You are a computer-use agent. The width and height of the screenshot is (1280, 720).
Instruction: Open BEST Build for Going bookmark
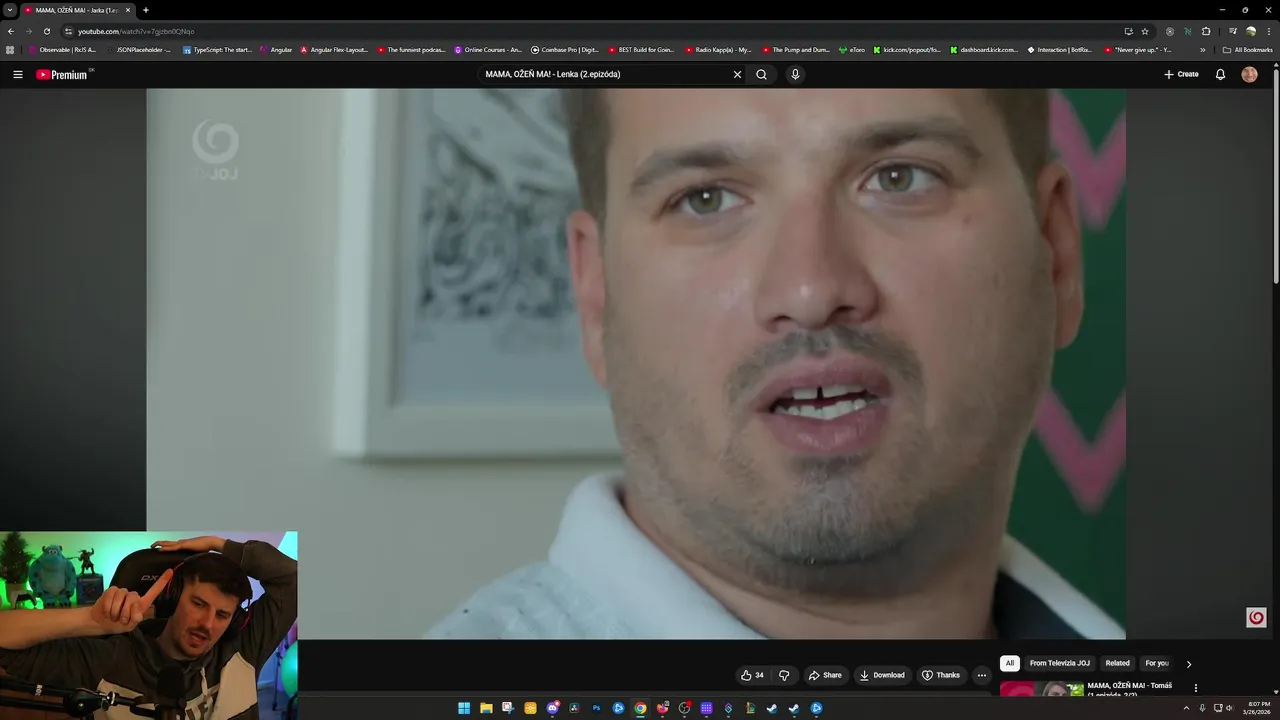click(x=642, y=49)
